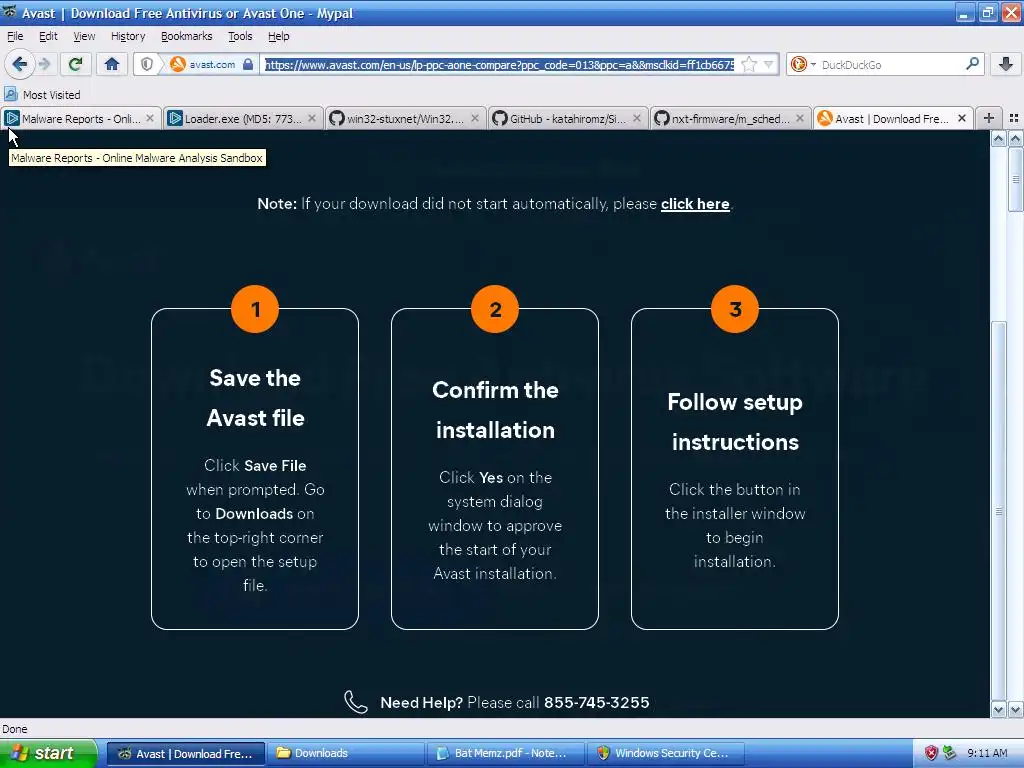Image resolution: width=1024 pixels, height=768 pixels.
Task: Click the red security shield tray icon
Action: 931,753
